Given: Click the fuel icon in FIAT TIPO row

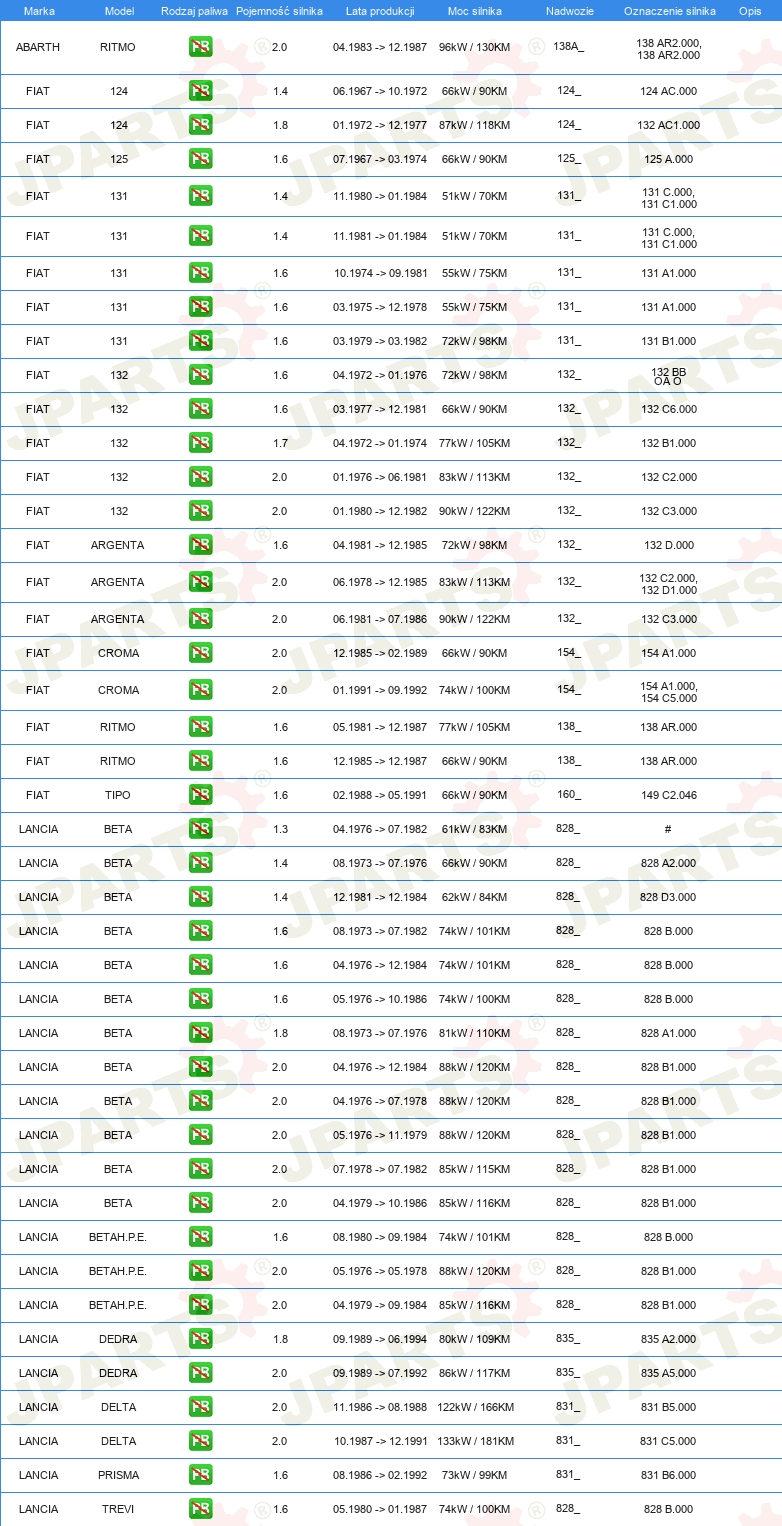Looking at the screenshot, I should coord(201,795).
